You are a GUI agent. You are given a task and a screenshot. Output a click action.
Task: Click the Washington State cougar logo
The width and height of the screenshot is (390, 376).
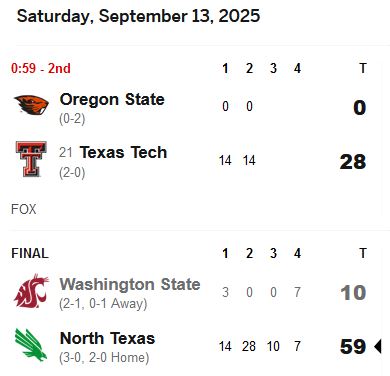pyautogui.click(x=31, y=291)
